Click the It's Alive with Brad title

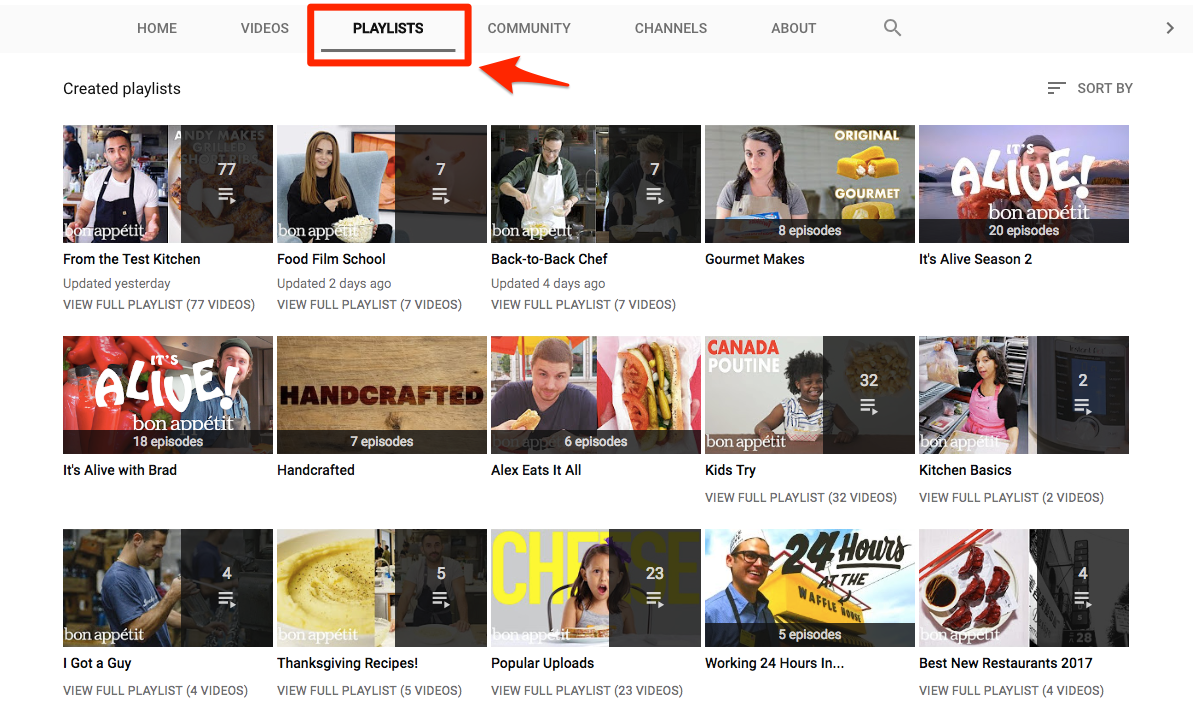(120, 470)
